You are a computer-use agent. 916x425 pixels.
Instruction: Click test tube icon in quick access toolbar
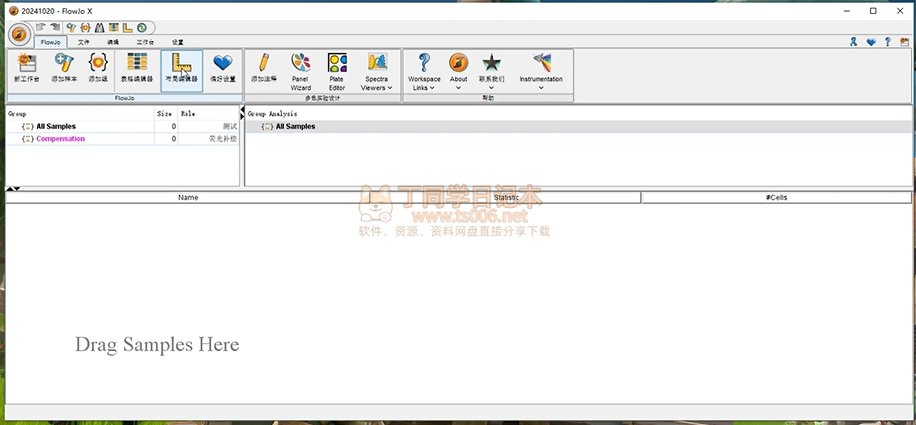[71, 27]
